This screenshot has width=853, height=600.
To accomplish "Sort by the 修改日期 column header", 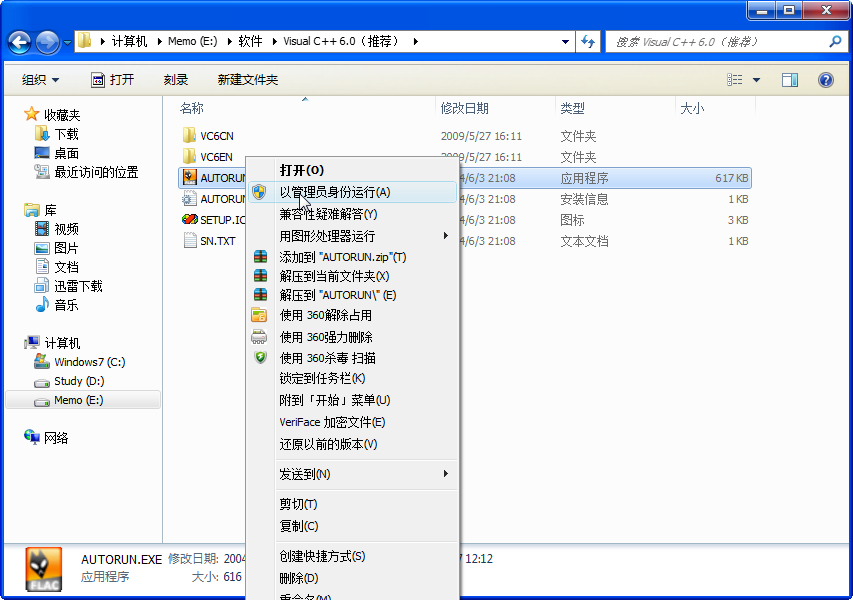I will (x=495, y=108).
